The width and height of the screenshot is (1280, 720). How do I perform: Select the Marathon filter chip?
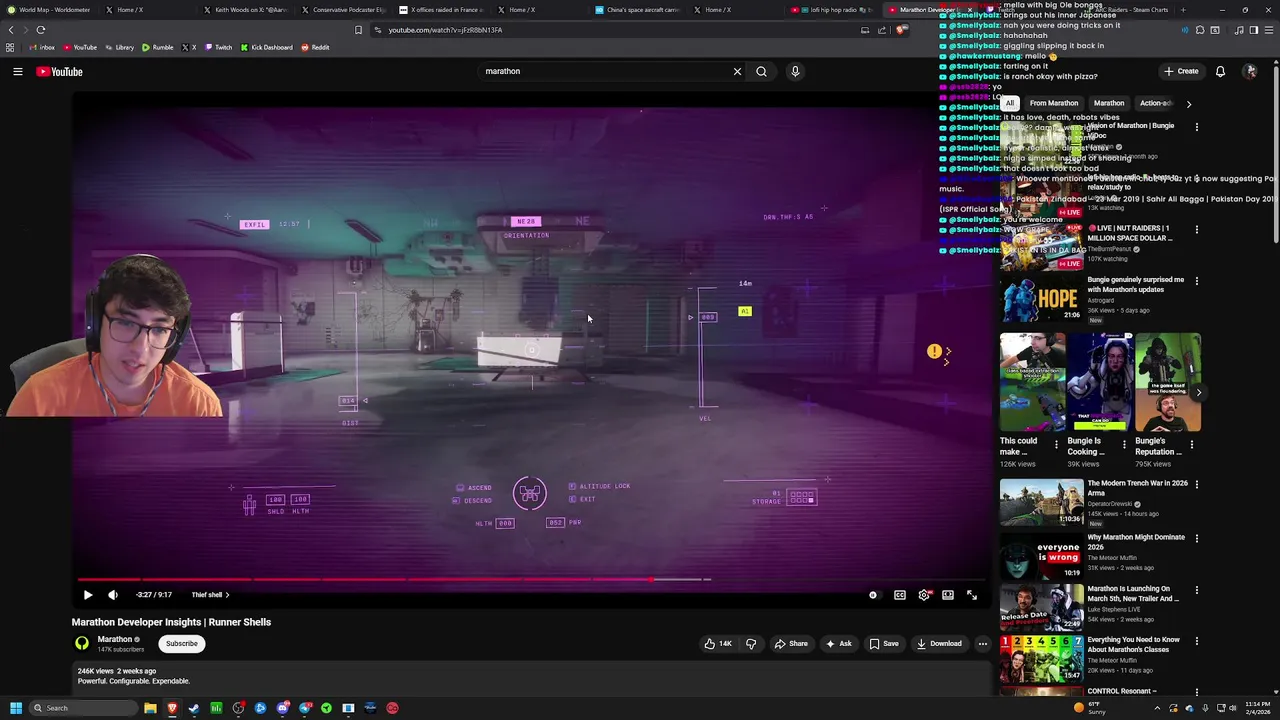[x=1108, y=103]
